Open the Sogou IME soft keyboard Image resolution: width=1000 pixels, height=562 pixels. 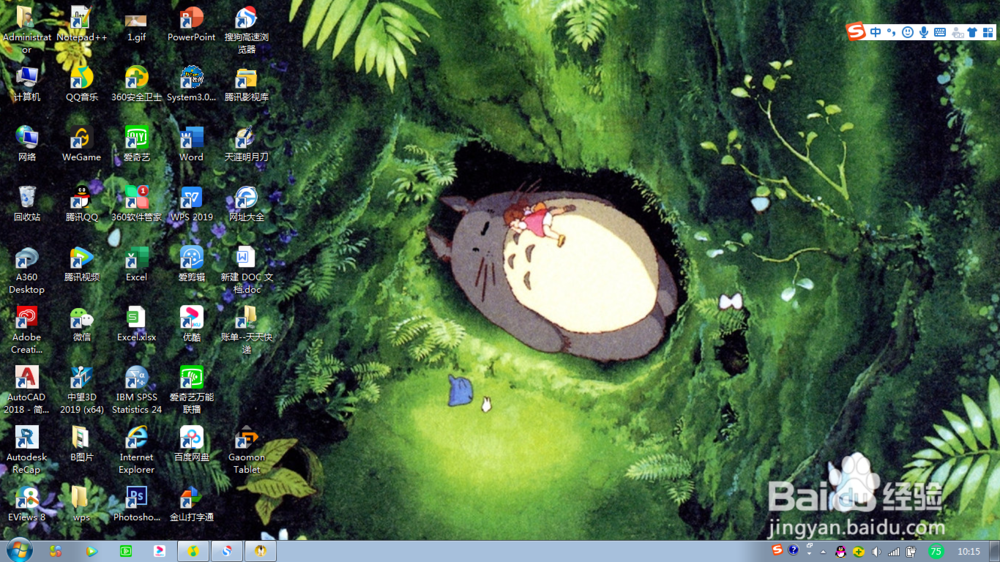click(940, 32)
